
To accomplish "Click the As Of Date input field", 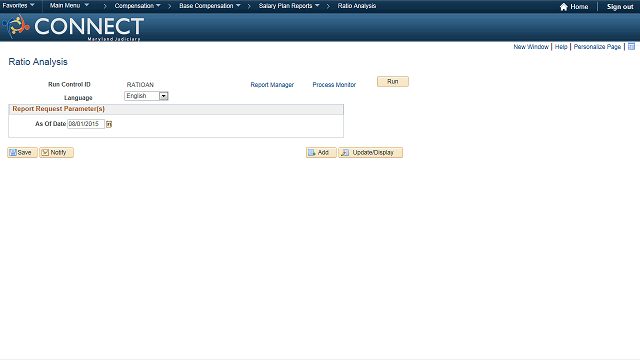I will 86,124.
